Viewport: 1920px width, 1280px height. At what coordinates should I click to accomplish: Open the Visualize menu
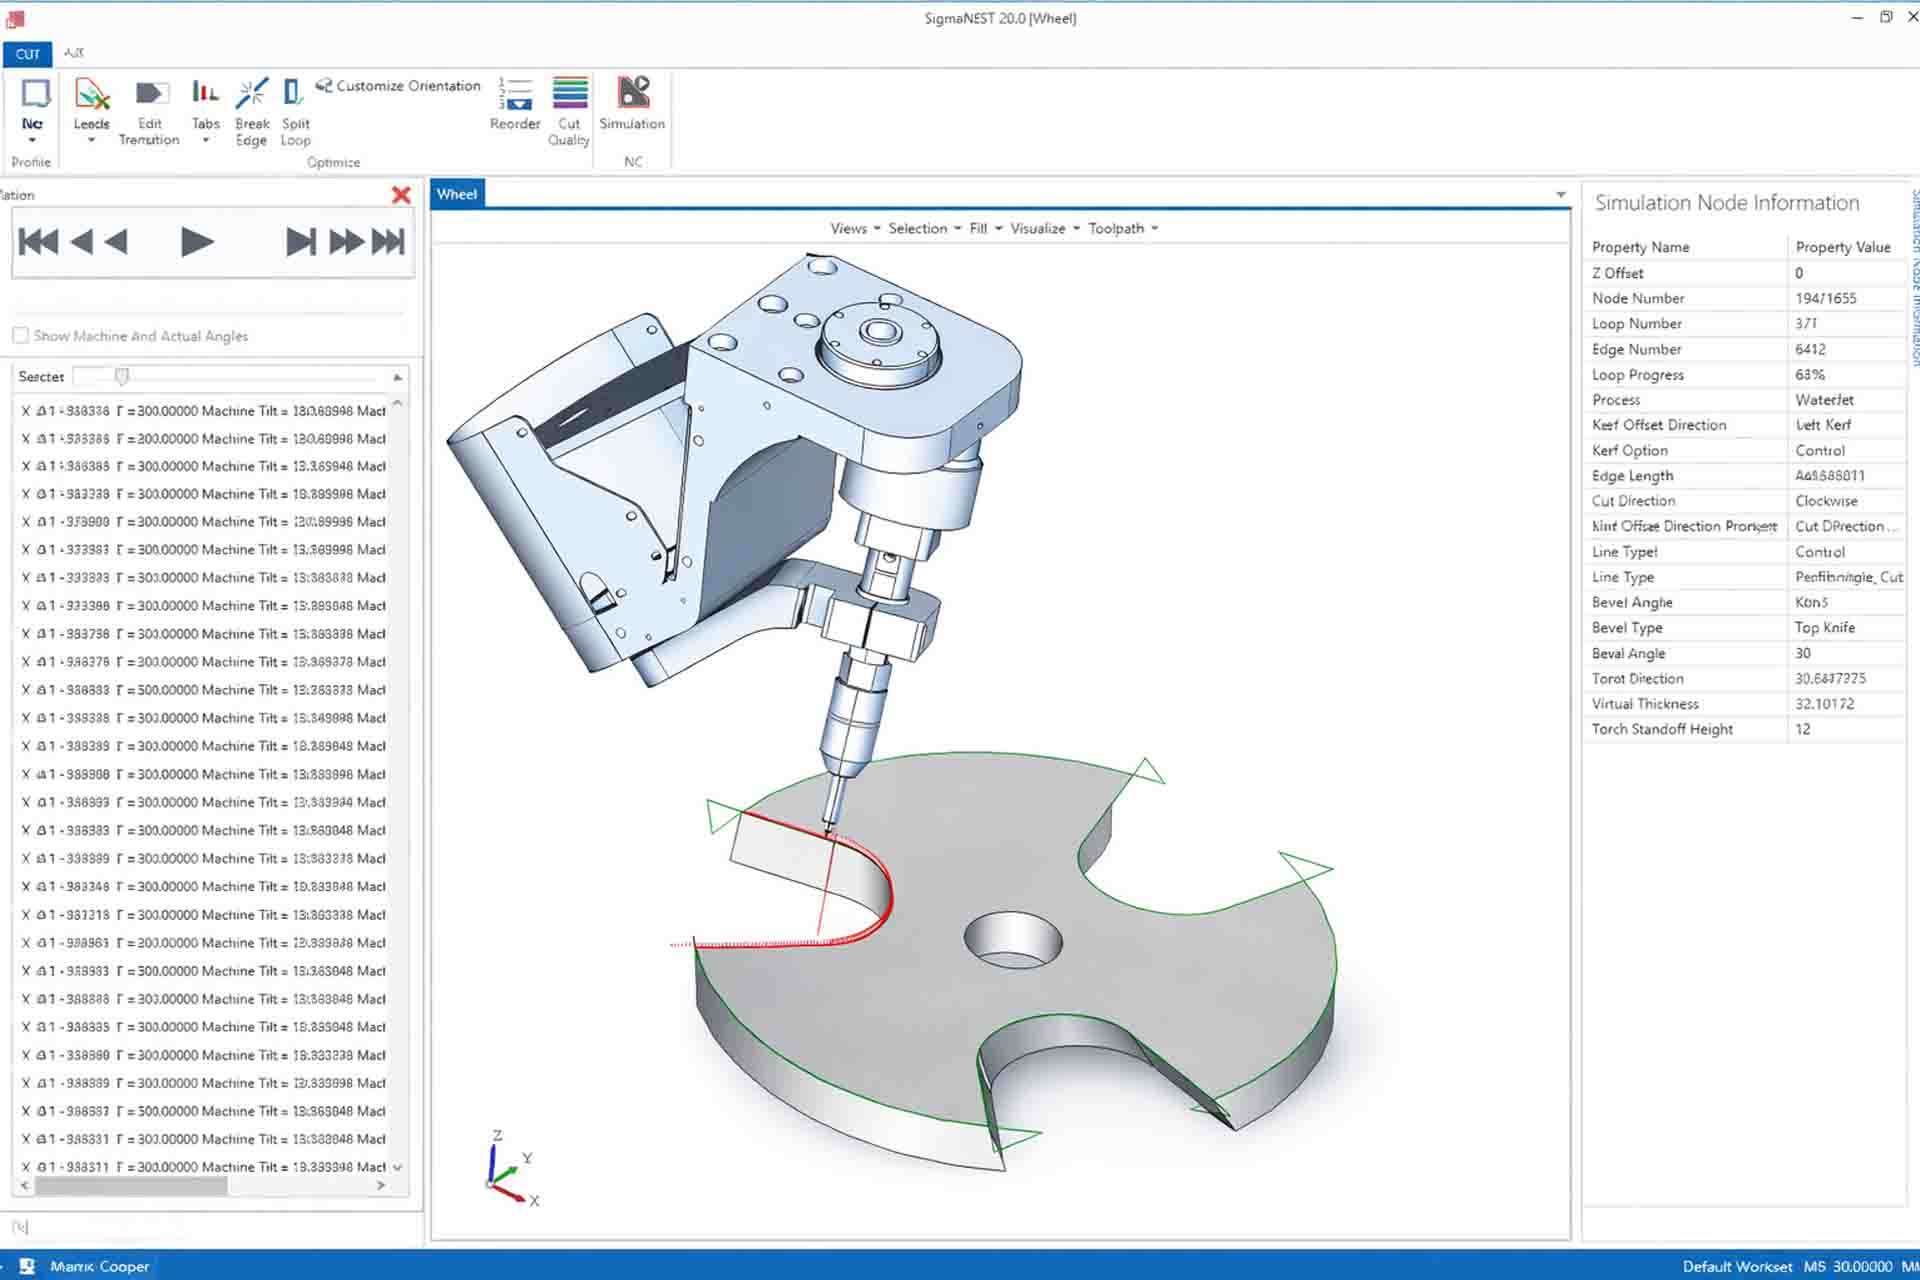(x=1045, y=228)
